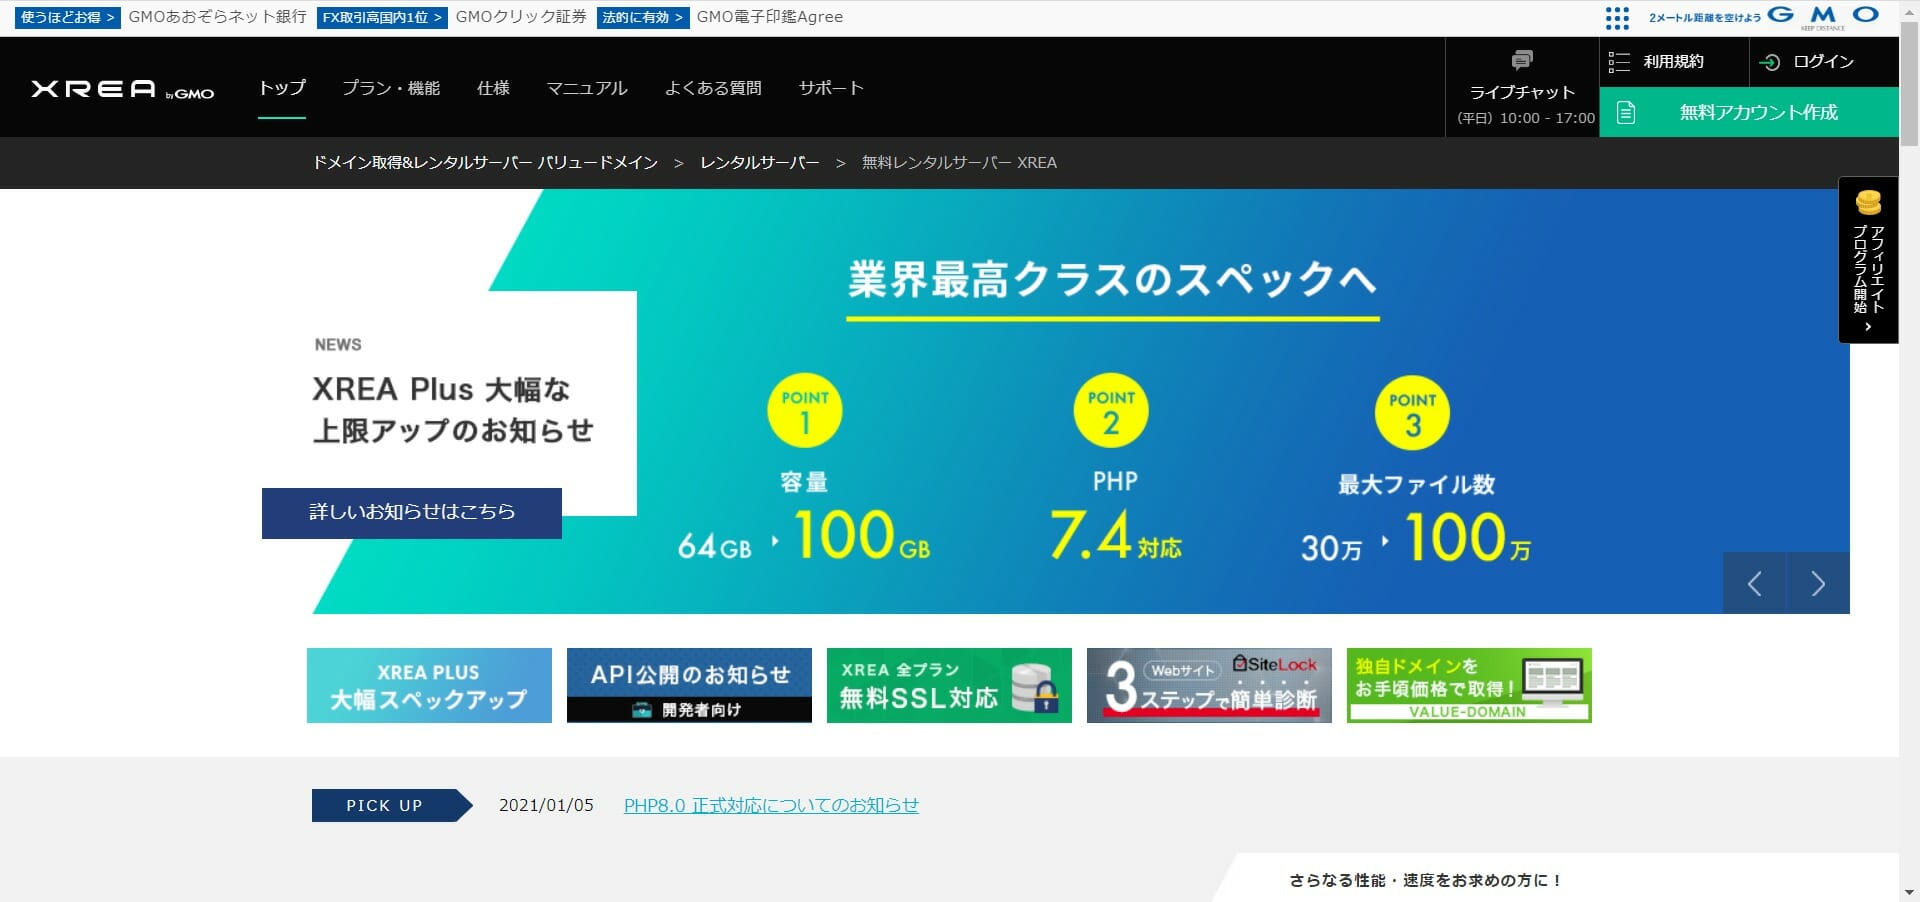Click the 無料アカウント作成 button
The height and width of the screenshot is (902, 1920).
[1749, 112]
